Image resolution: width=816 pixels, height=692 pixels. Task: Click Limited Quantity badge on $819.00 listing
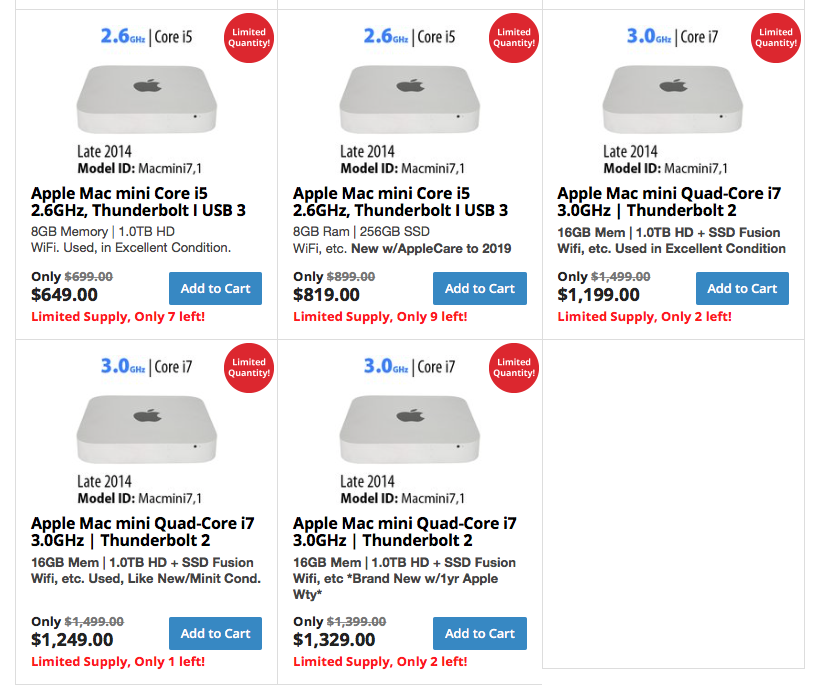pyautogui.click(x=514, y=38)
